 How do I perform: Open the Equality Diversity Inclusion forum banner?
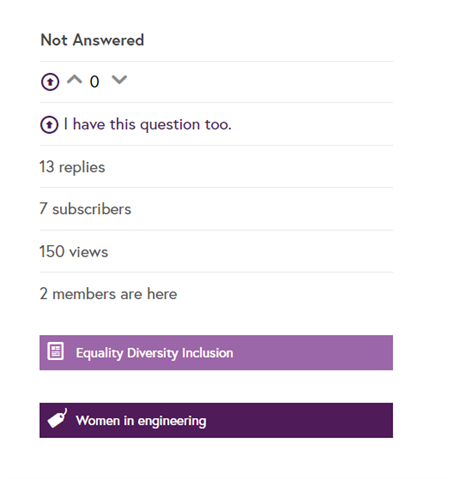point(216,353)
